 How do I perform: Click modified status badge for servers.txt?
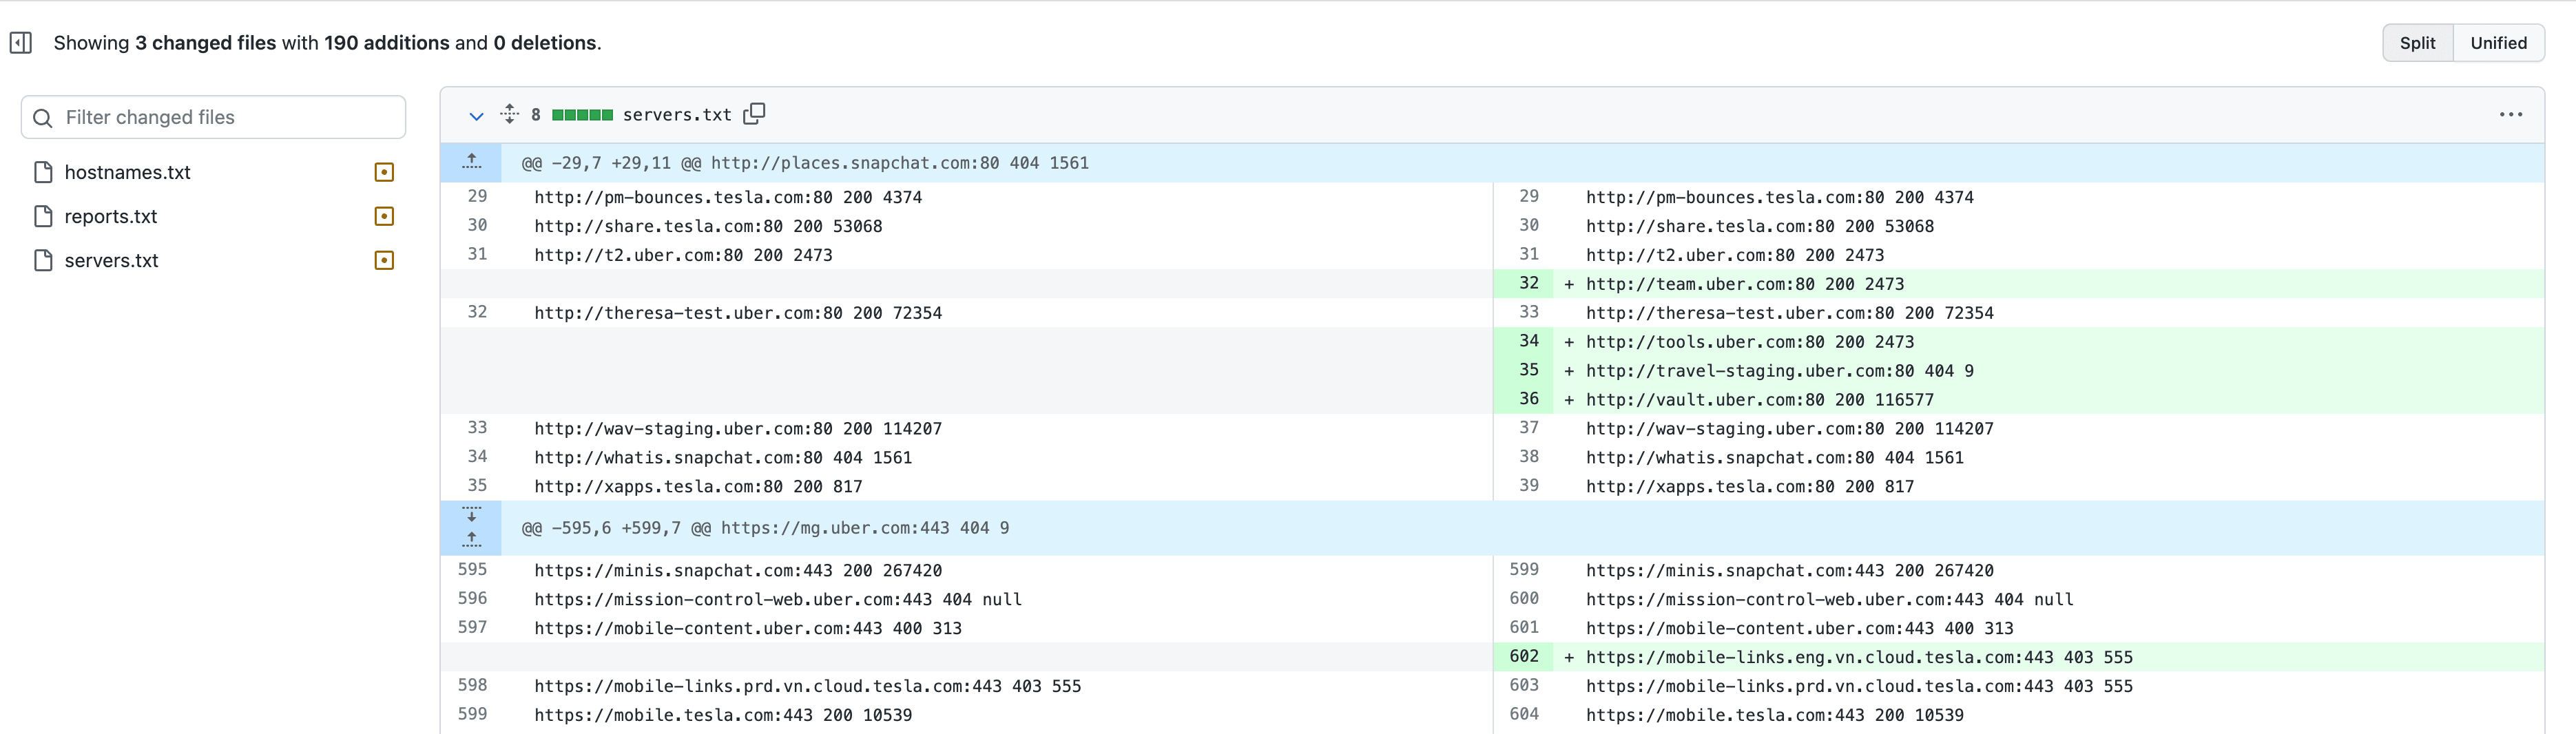384,260
